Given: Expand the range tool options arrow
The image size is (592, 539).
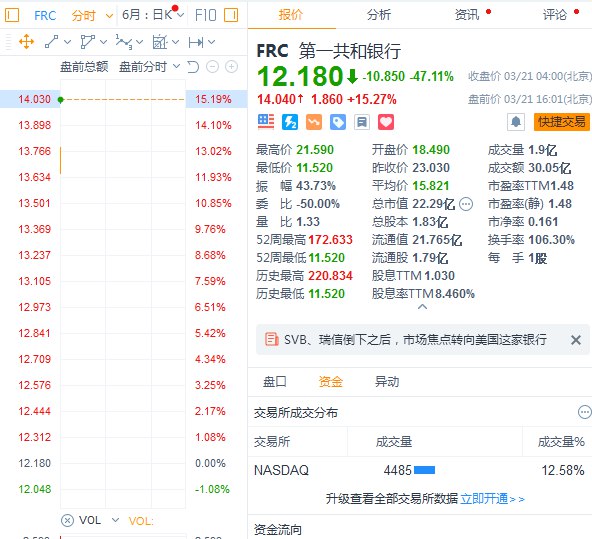Looking at the screenshot, I should (211, 42).
